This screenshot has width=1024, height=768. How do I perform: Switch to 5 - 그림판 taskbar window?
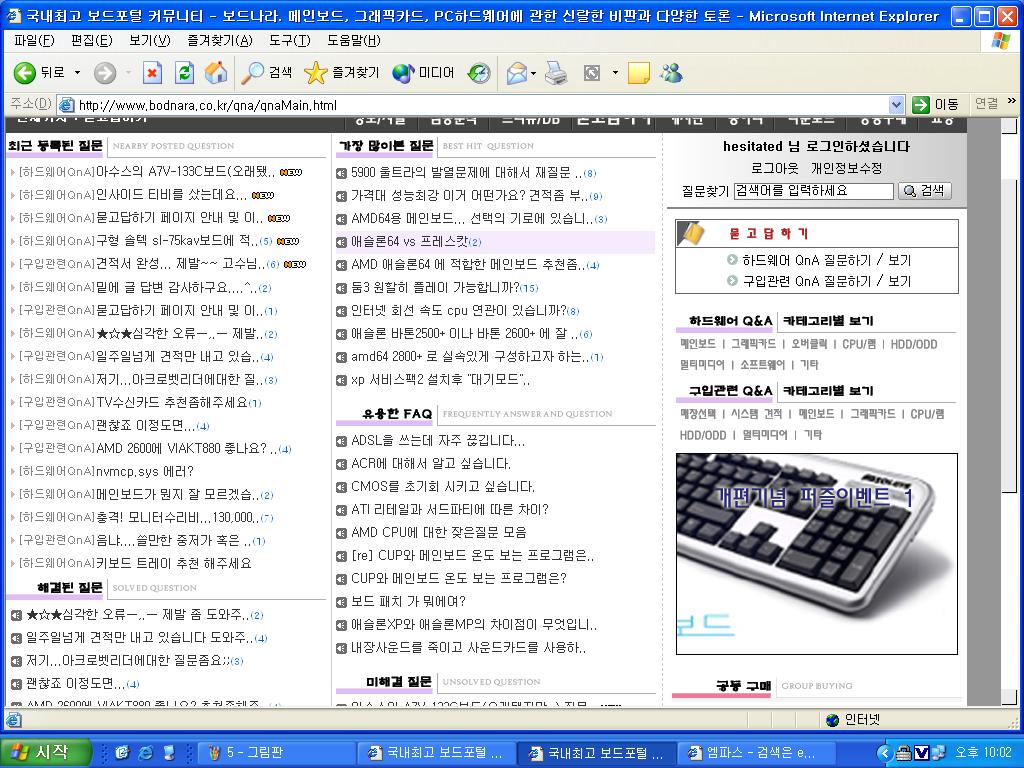(x=275, y=752)
